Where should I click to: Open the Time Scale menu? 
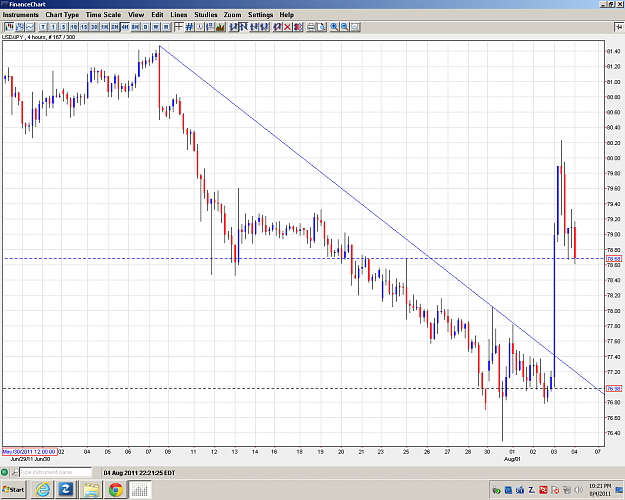click(103, 15)
